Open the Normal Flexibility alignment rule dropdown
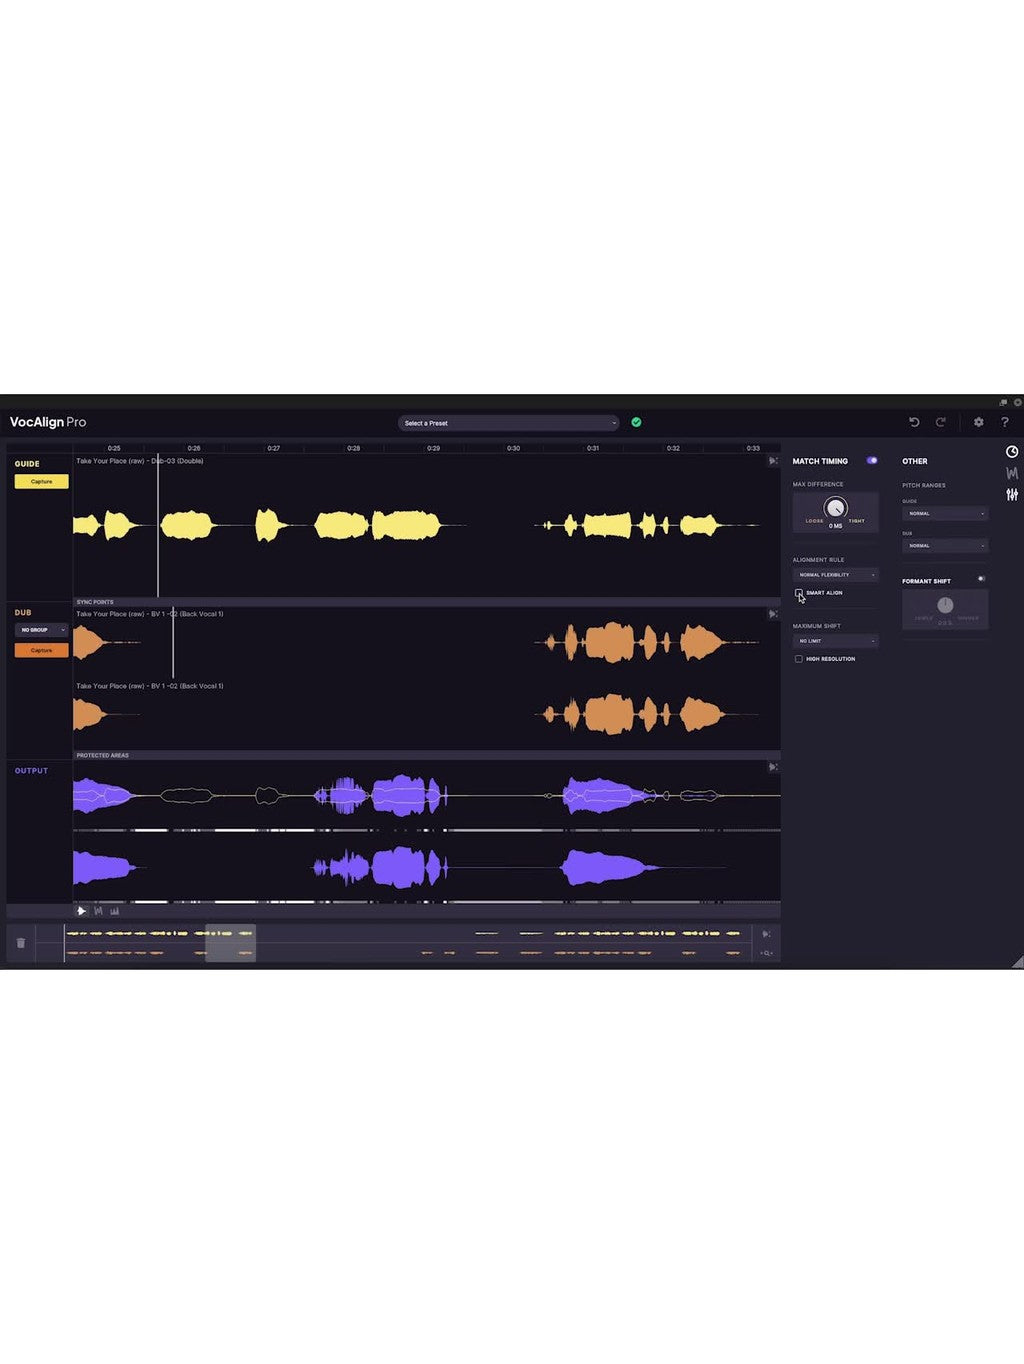The image size is (1024, 1364). (835, 574)
